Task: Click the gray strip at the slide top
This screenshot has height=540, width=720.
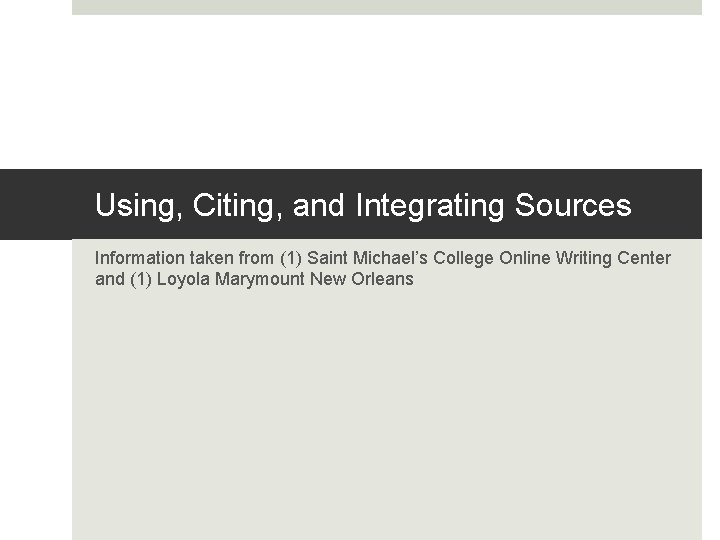Action: click(x=387, y=6)
